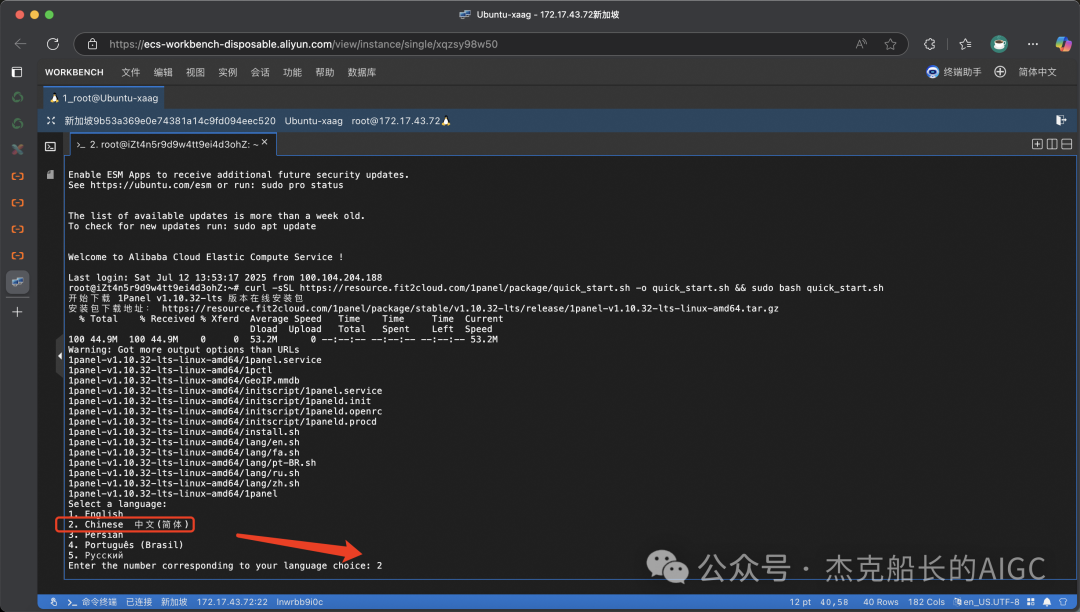Open the browser three-dot menu
This screenshot has width=1080, height=612.
(x=1032, y=44)
